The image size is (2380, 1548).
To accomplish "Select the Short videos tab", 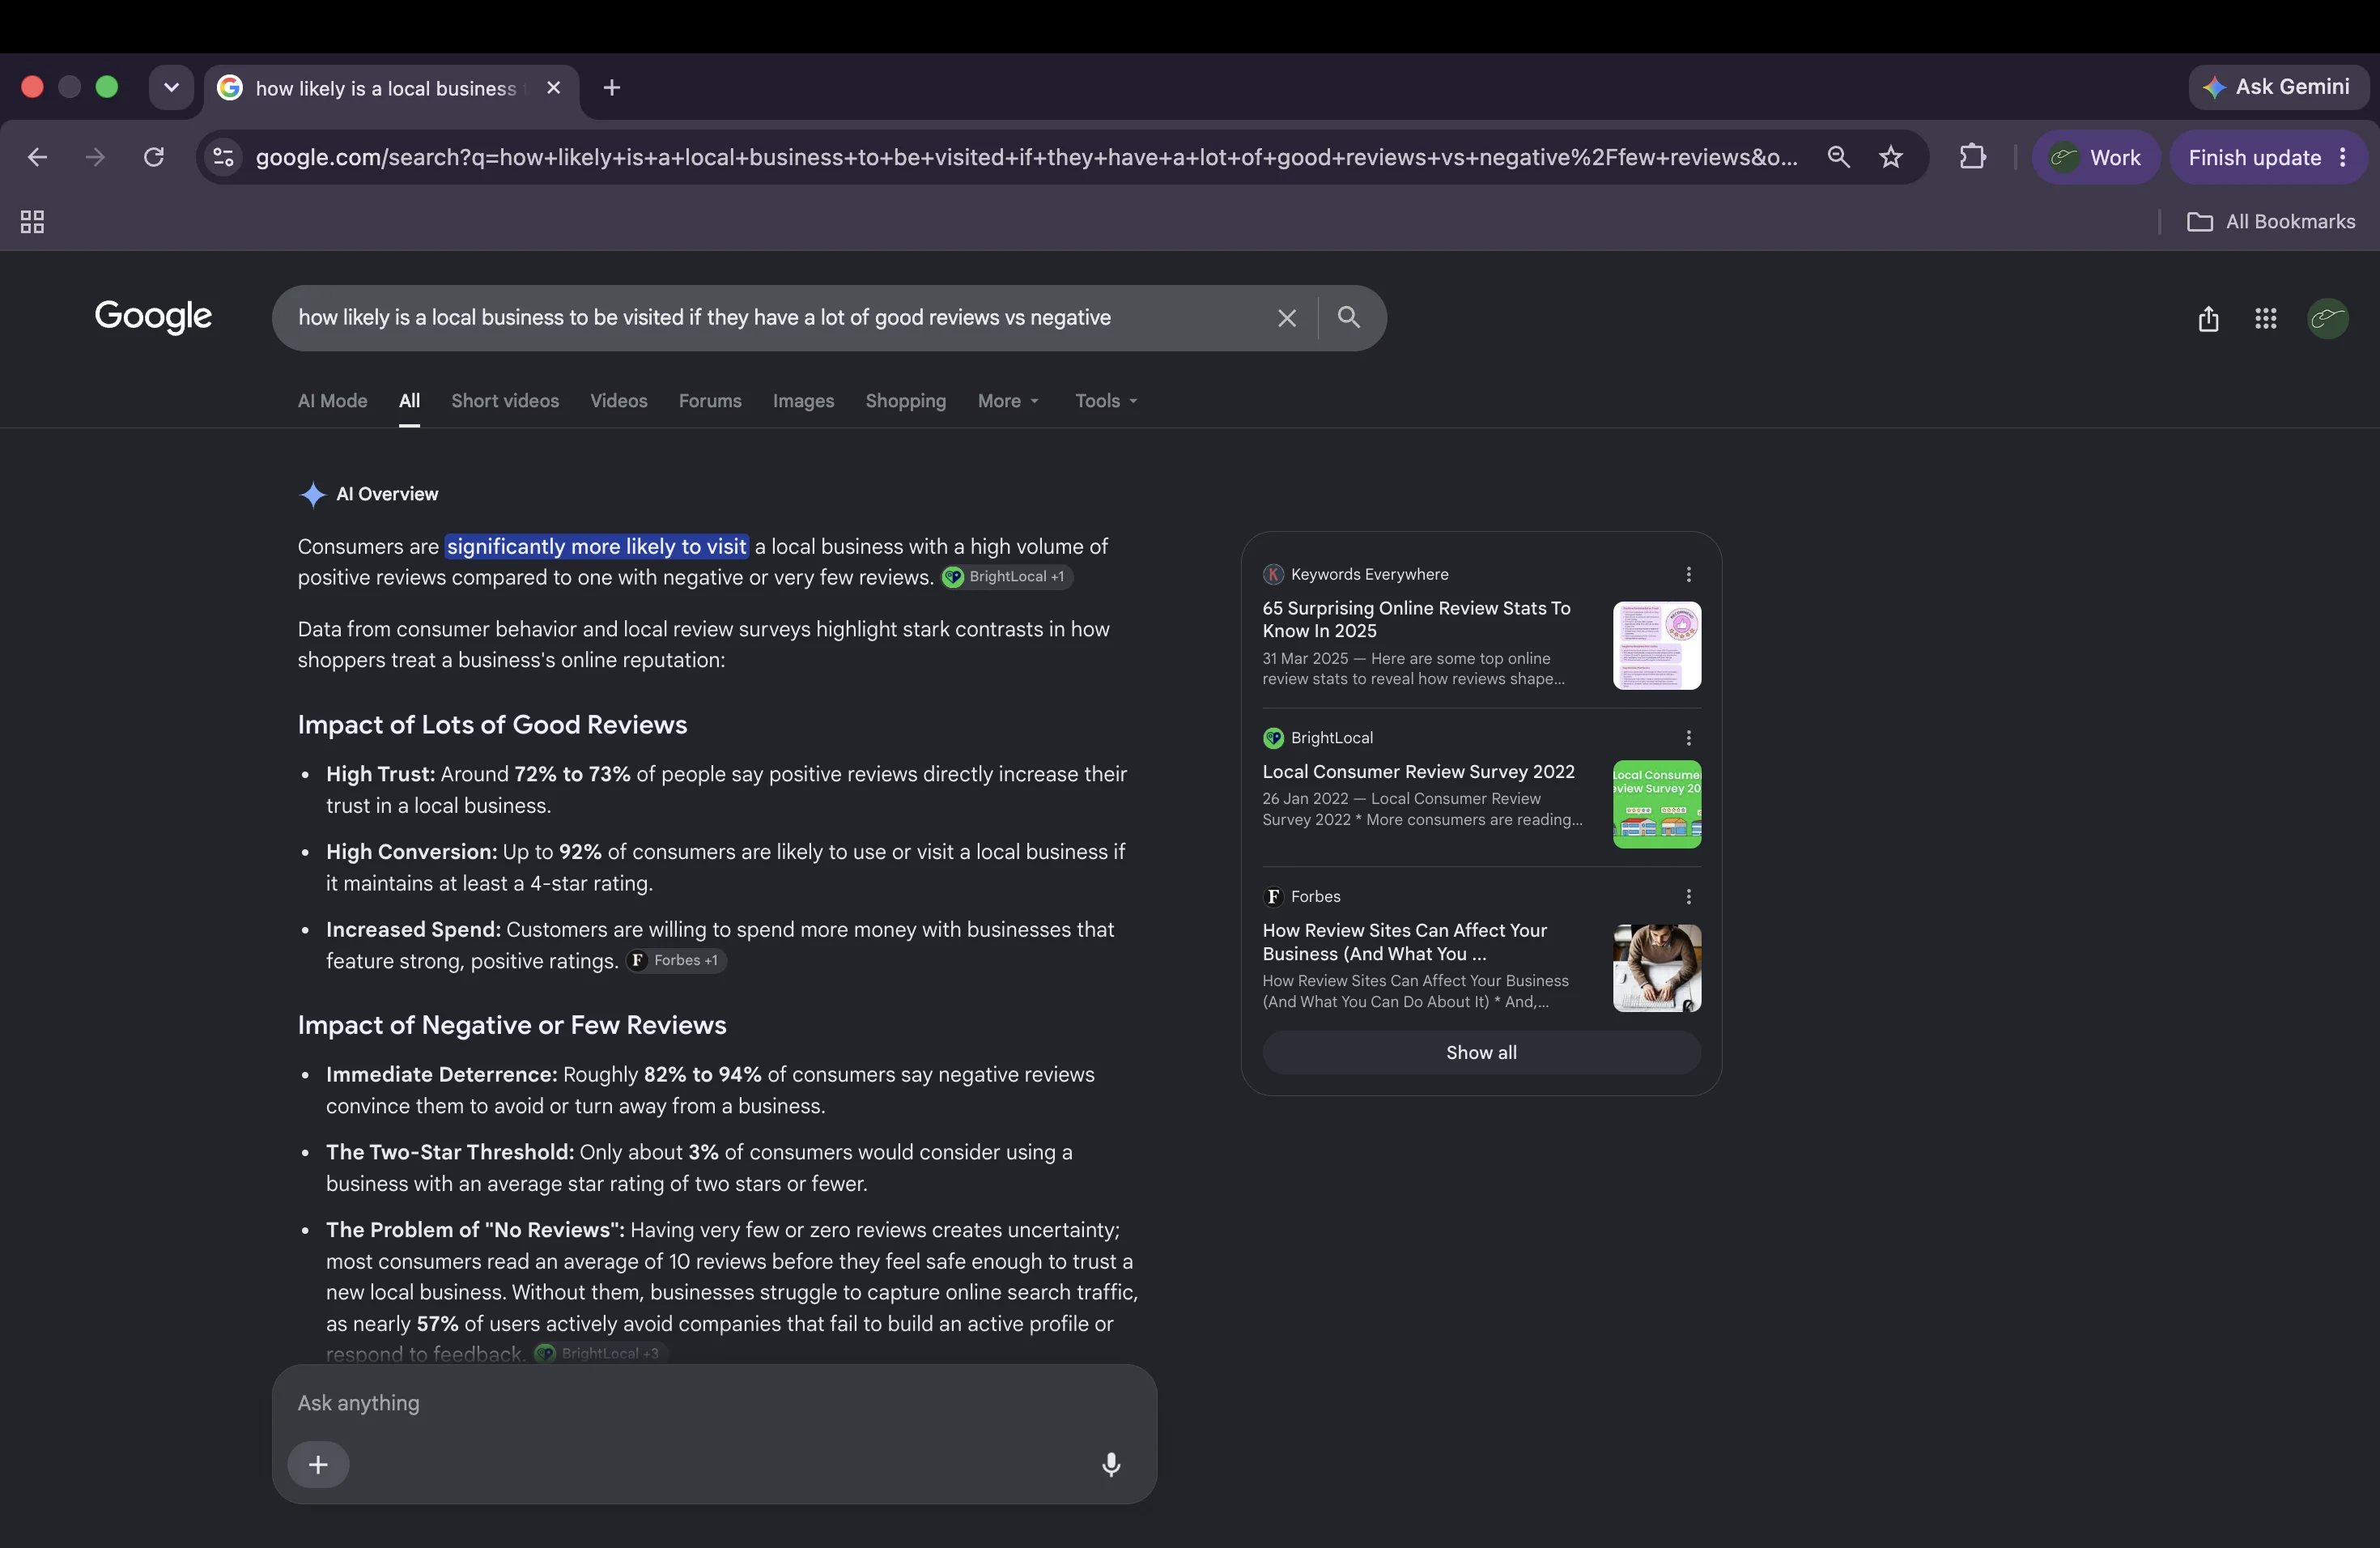I will [x=505, y=401].
